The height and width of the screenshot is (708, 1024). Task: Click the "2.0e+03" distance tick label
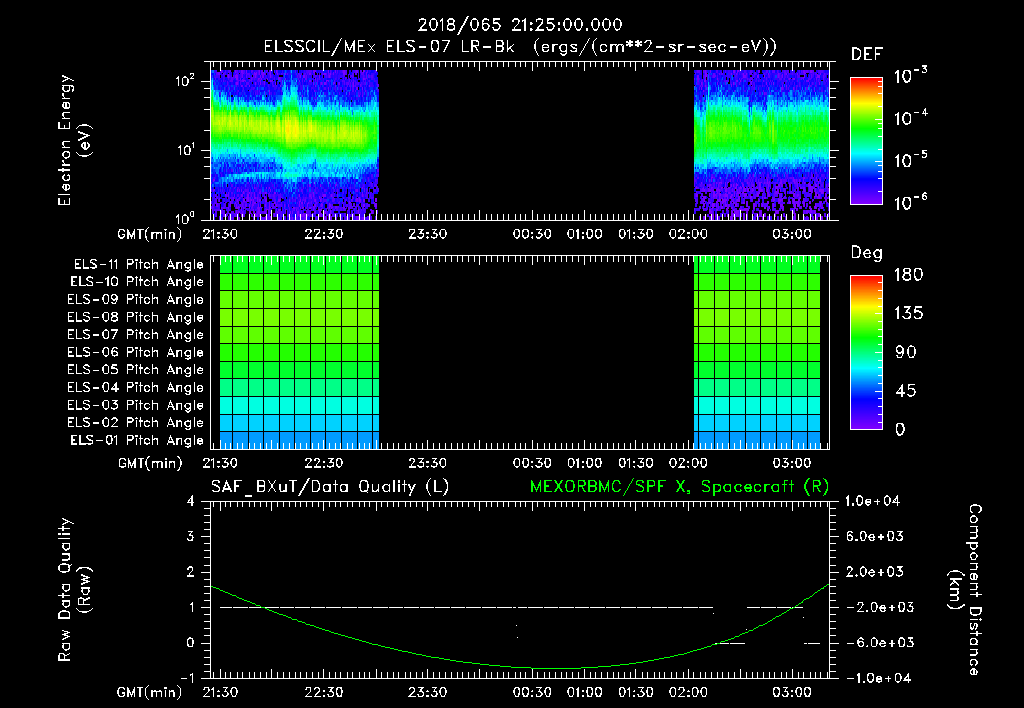pyautogui.click(x=875, y=571)
